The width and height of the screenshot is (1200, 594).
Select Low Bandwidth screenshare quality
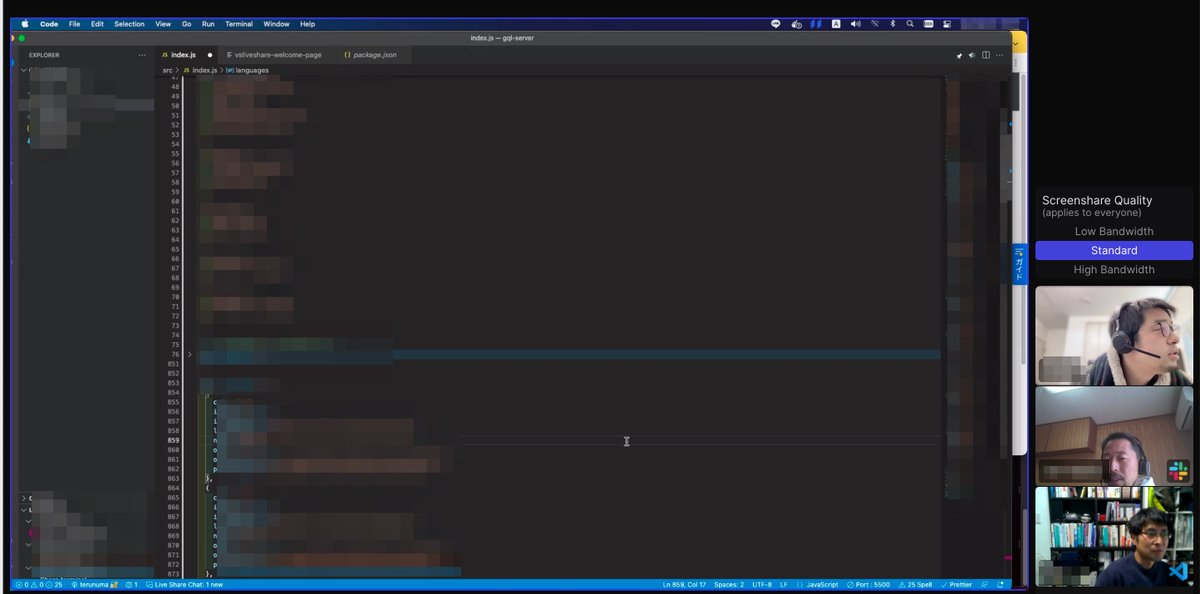coord(1114,231)
